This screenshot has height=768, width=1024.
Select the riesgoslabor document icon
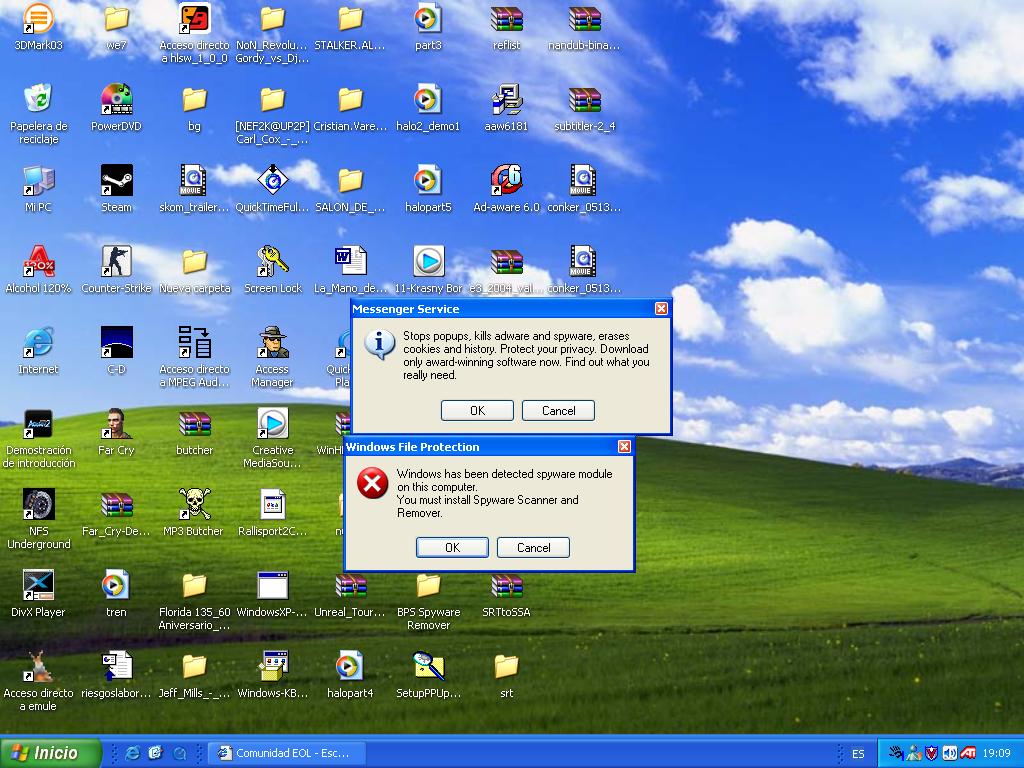coord(116,666)
